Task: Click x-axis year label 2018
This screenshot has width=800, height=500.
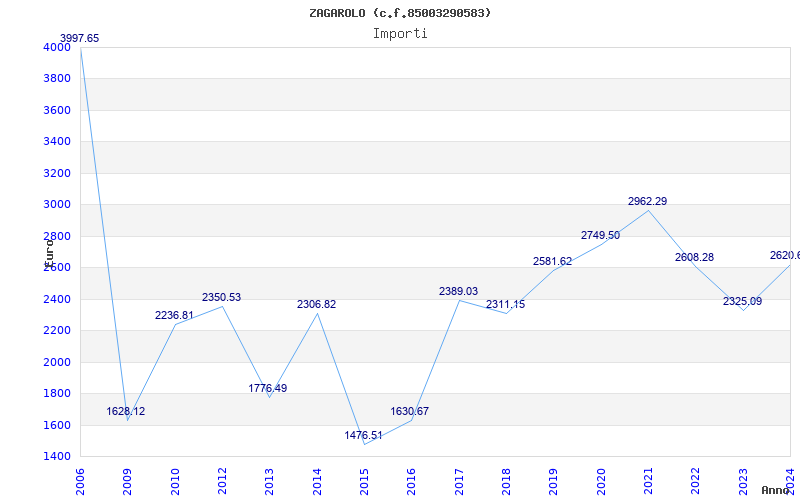Action: coord(507,481)
